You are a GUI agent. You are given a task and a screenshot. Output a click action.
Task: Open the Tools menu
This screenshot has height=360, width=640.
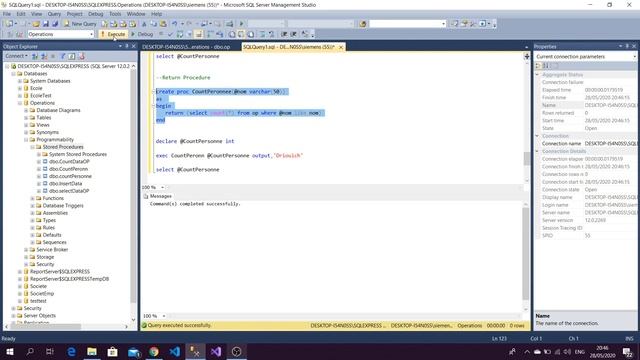(115, 14)
